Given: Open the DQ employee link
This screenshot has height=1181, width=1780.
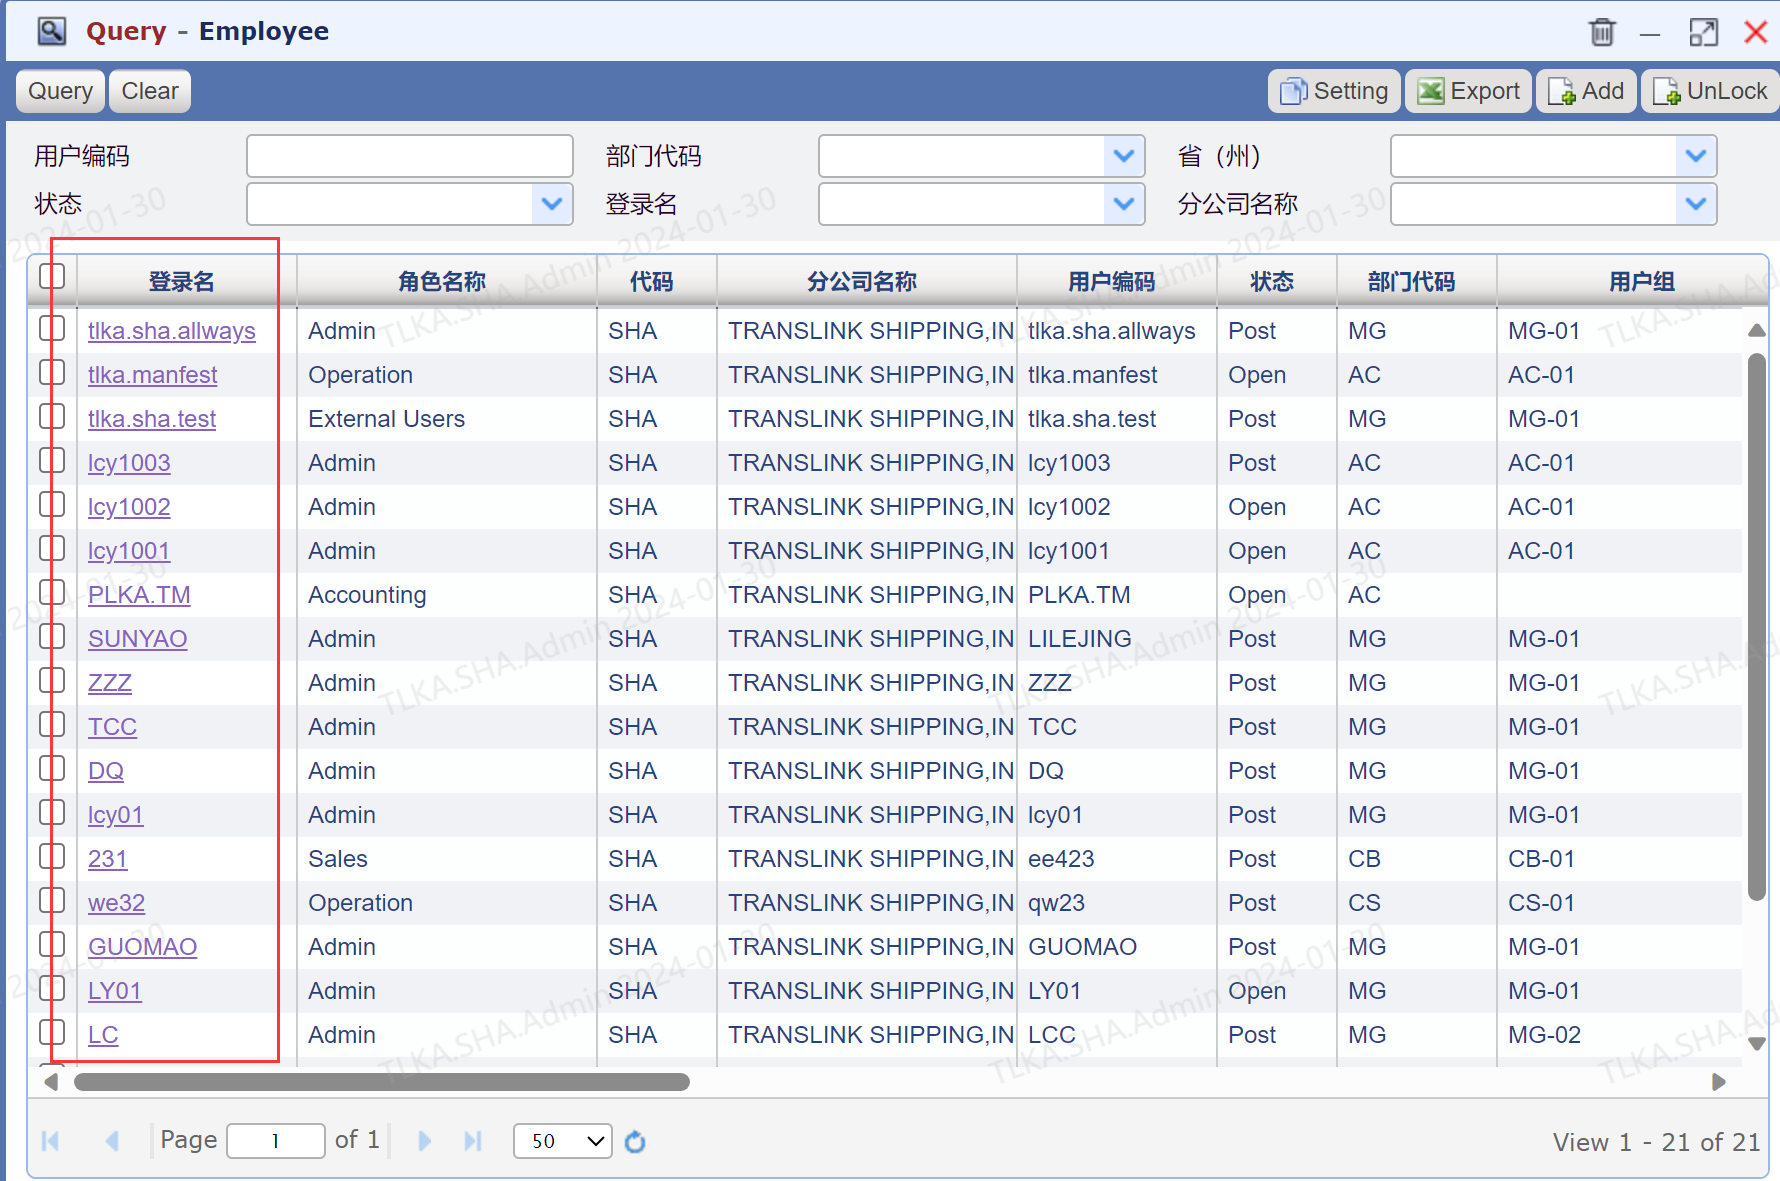Looking at the screenshot, I should coord(106,771).
